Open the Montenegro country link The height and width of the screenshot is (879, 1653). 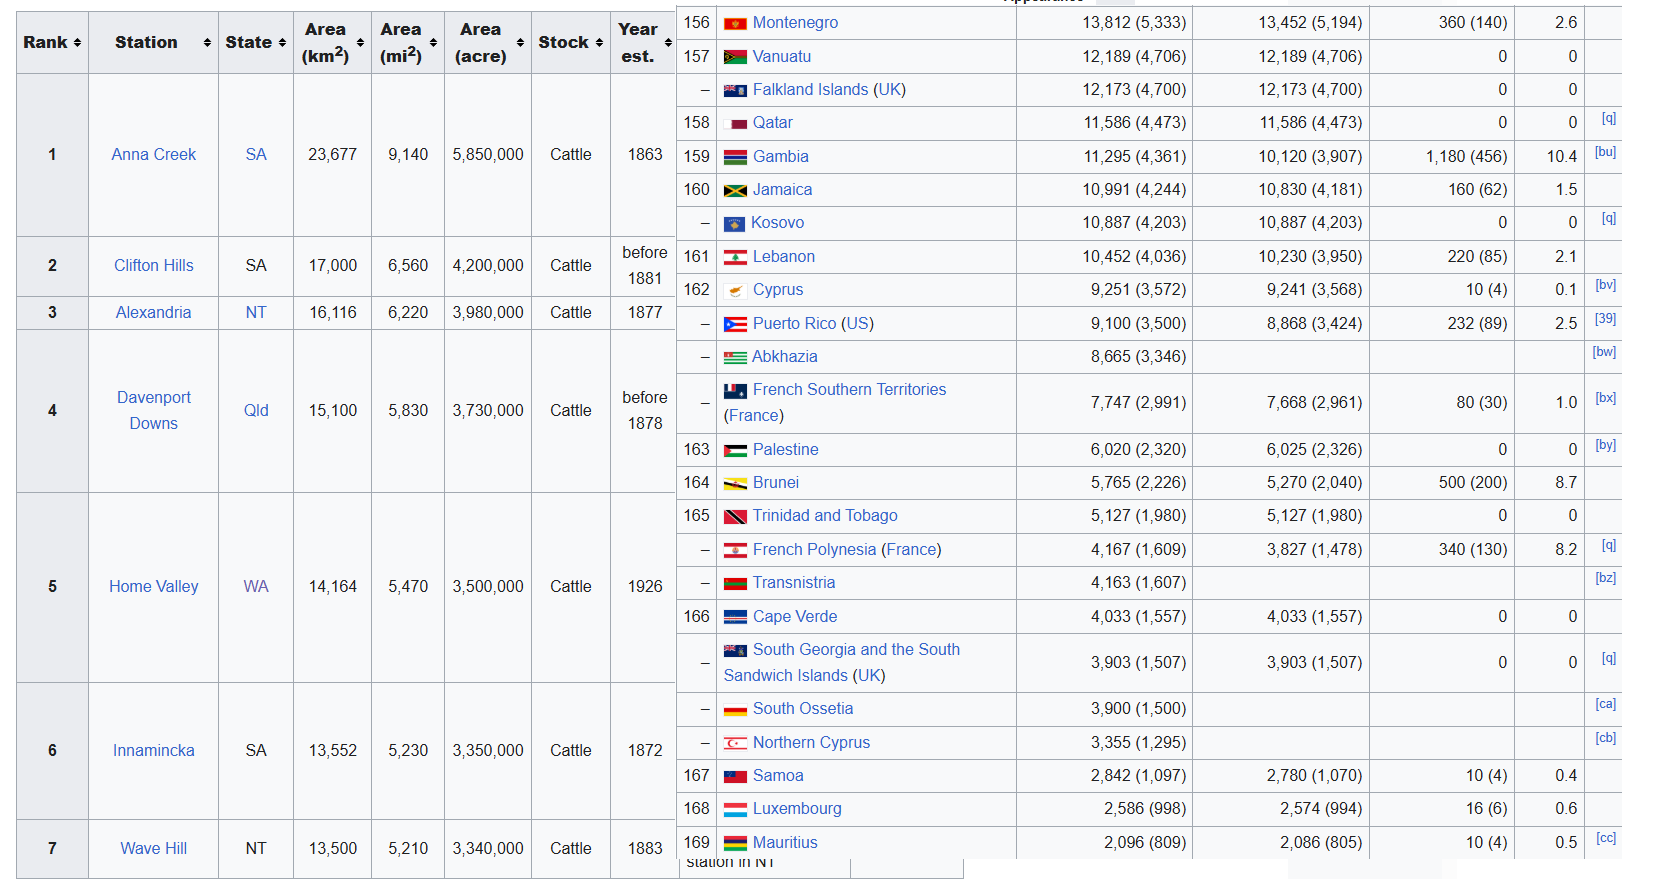point(795,23)
